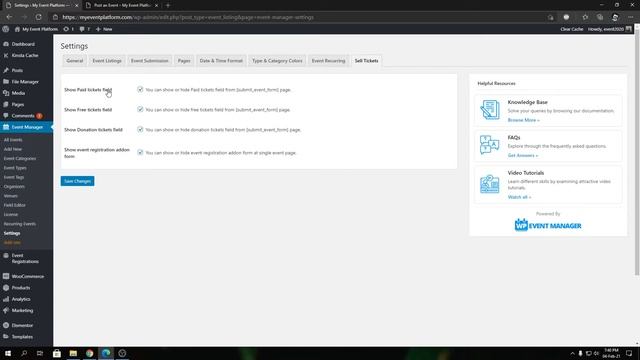Open Analytics in the sidebar
640x360 pixels.
coord(21,299)
